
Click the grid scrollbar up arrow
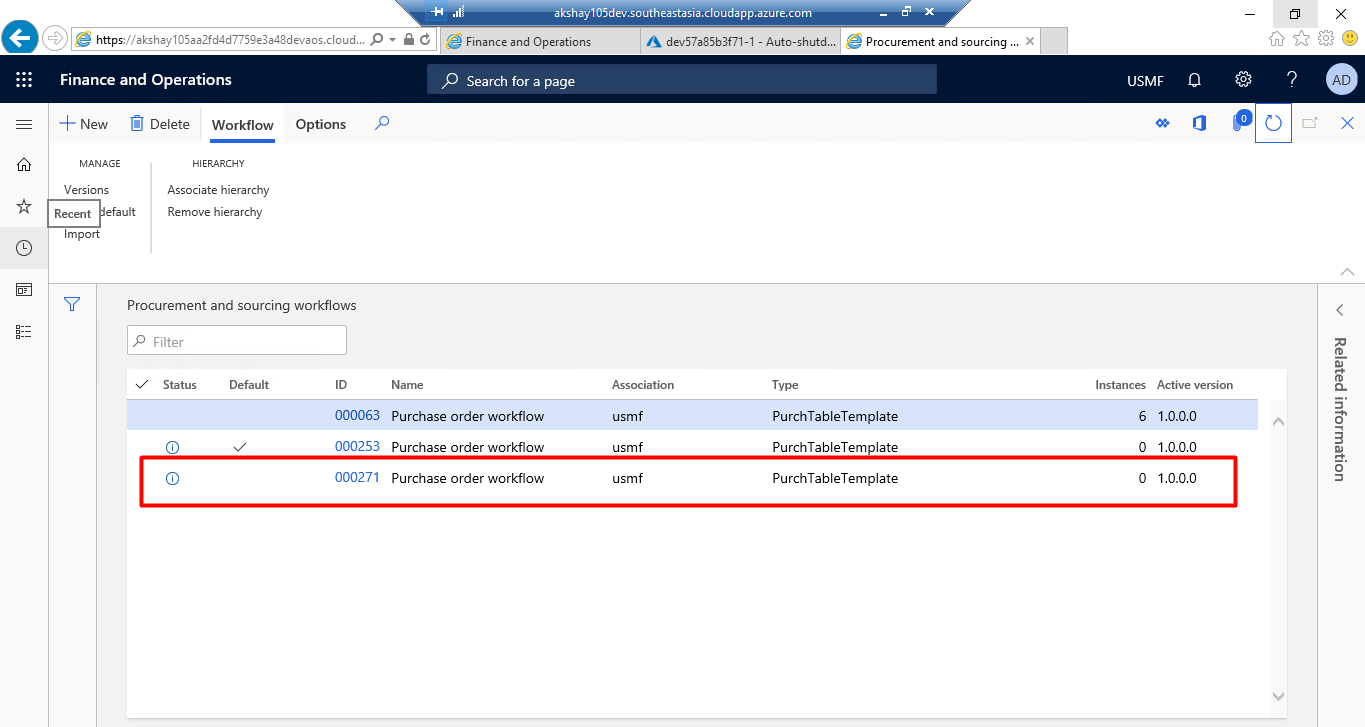pyautogui.click(x=1277, y=422)
